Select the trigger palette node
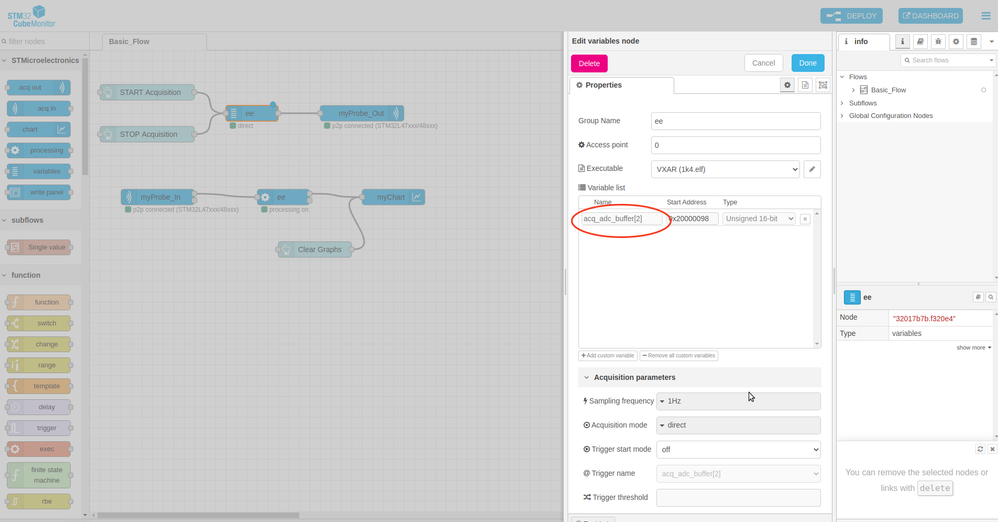The image size is (998, 522). coord(39,428)
